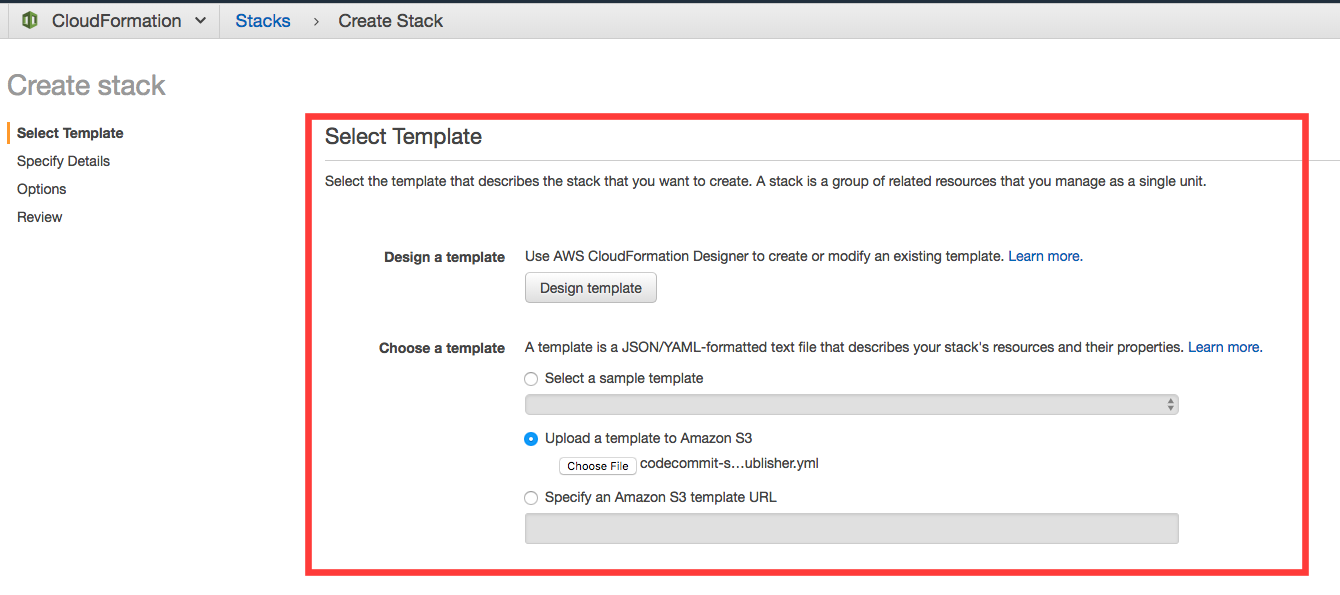Open the template 'Learn more' link
The image size is (1340, 595).
tap(1223, 347)
